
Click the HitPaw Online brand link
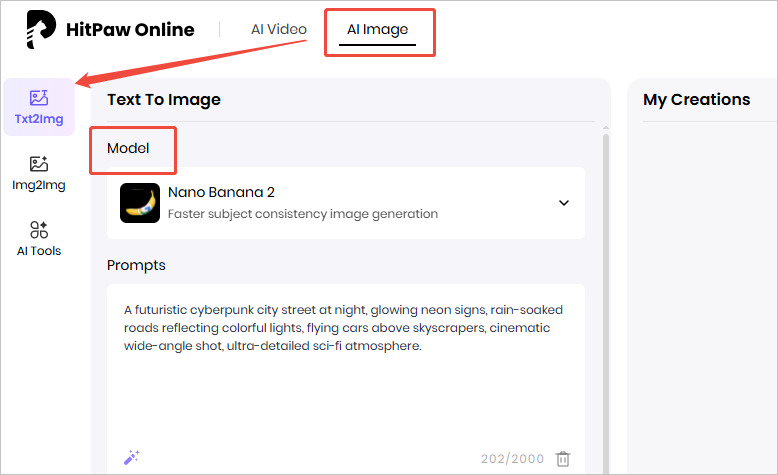(129, 30)
